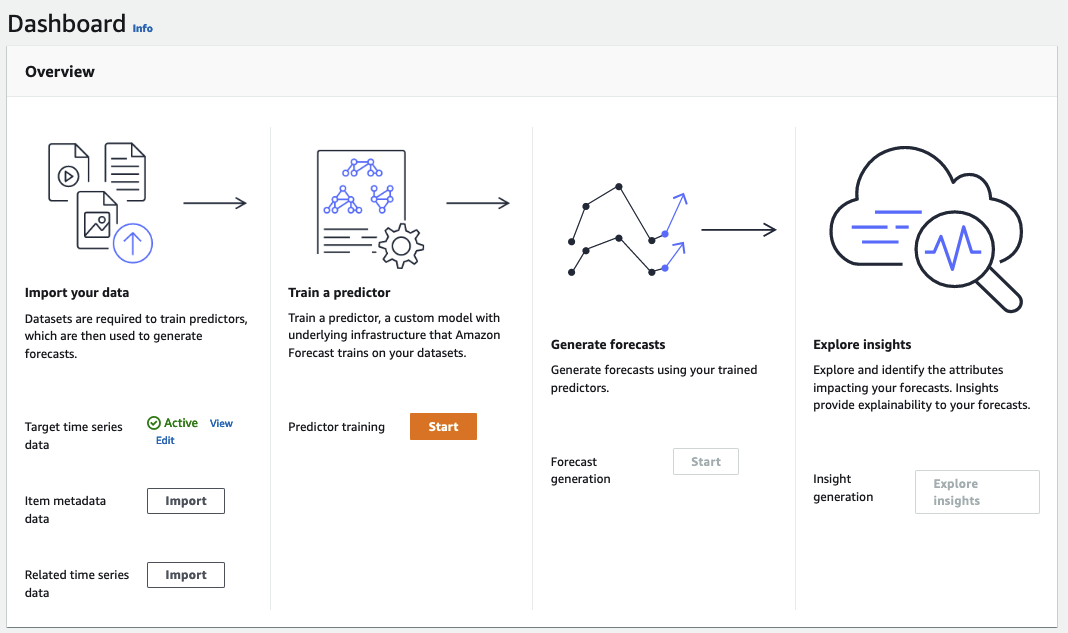This screenshot has width=1068, height=633.
Task: Start predictor training
Action: pyautogui.click(x=443, y=426)
